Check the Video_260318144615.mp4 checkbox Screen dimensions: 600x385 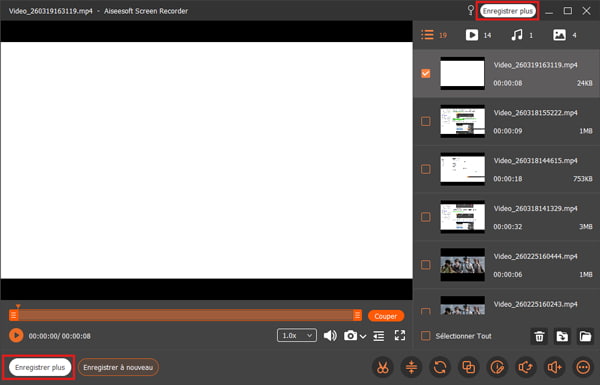pyautogui.click(x=426, y=169)
